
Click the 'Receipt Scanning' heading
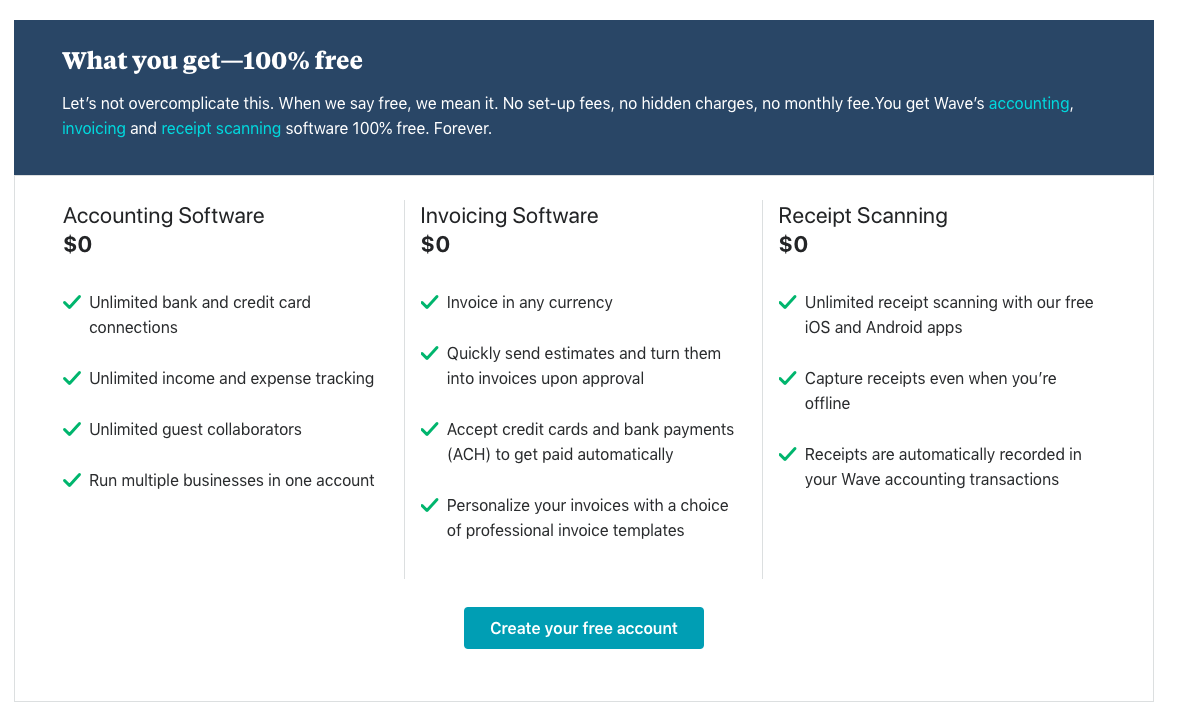point(862,216)
